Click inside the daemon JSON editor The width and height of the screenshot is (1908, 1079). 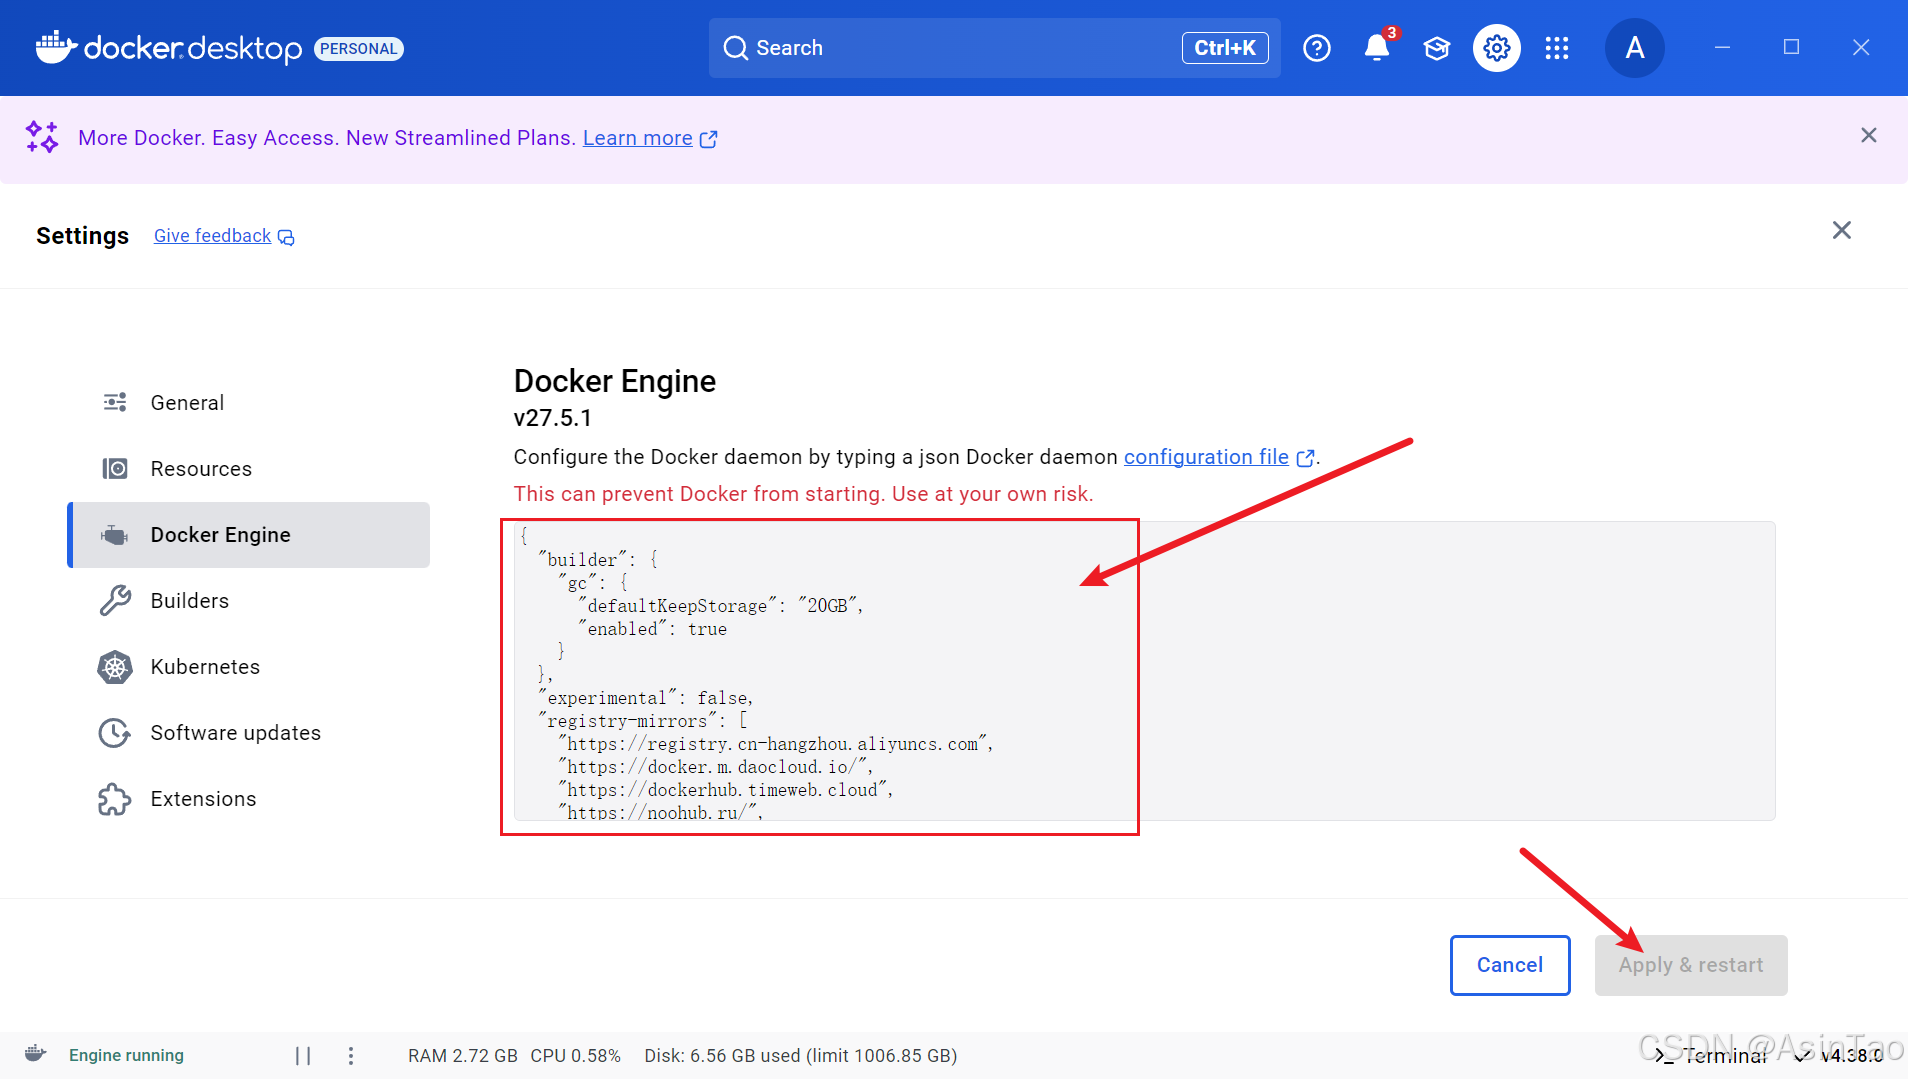pos(1144,671)
